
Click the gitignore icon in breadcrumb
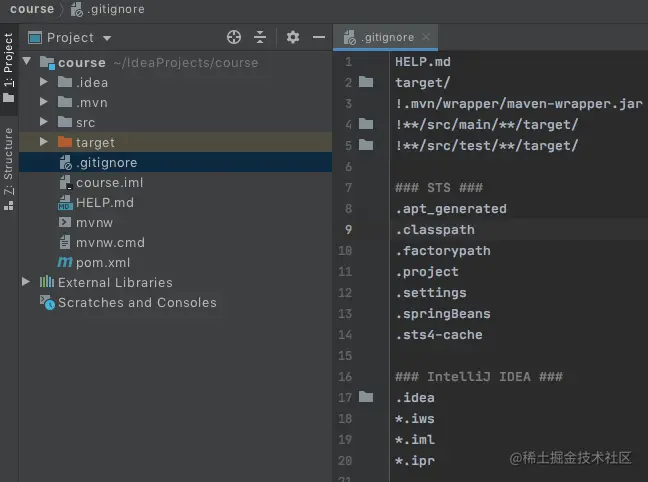77,10
